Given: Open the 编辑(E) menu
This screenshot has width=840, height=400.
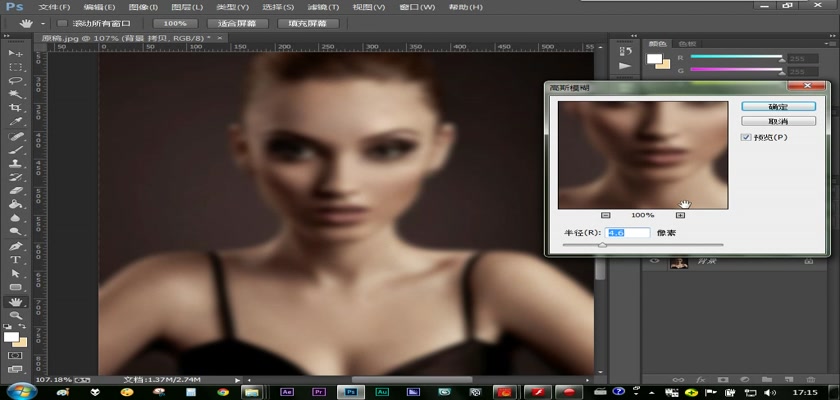Looking at the screenshot, I should (99, 7).
